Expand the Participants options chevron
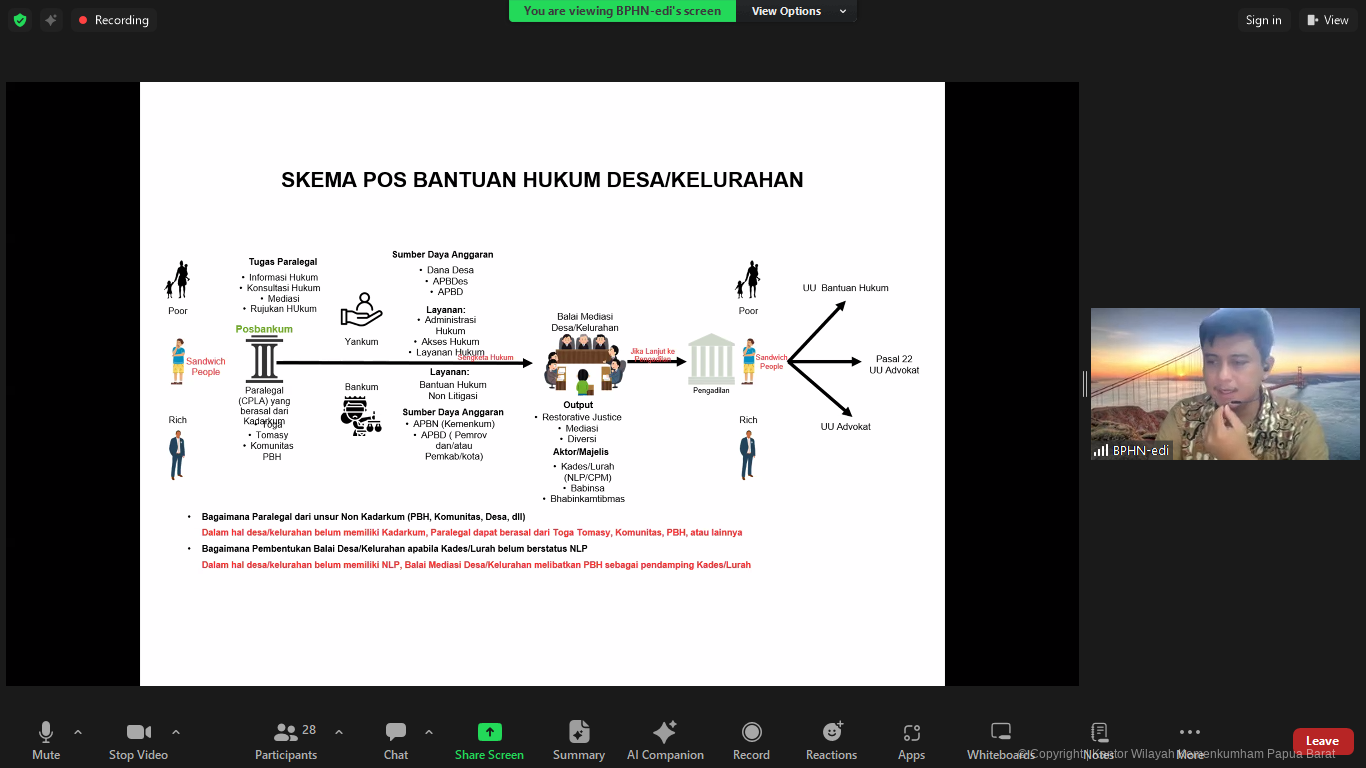The image size is (1366, 768). pyautogui.click(x=337, y=731)
